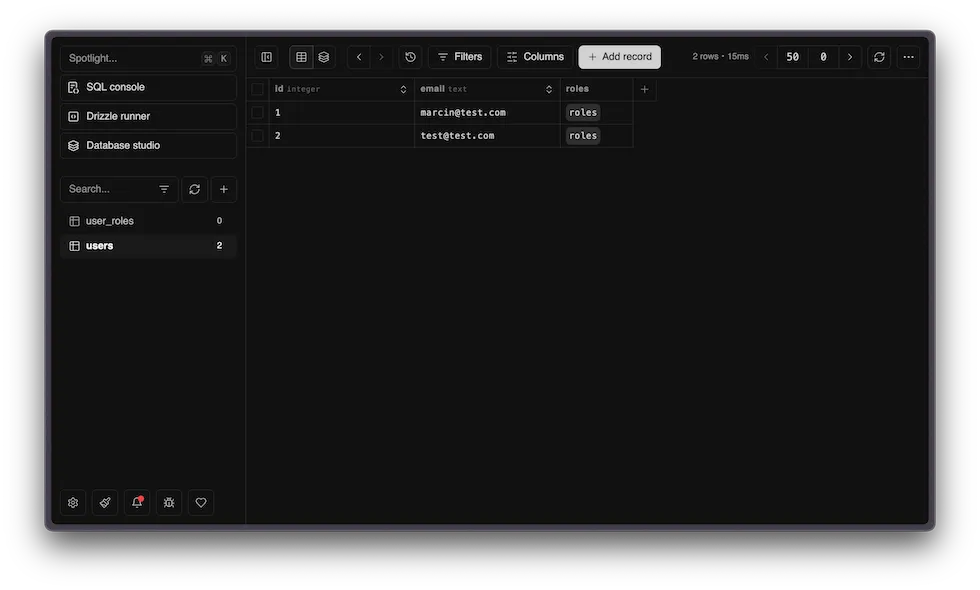Open settings gear in bottom sidebar
This screenshot has height=590, width=980.
(73, 503)
